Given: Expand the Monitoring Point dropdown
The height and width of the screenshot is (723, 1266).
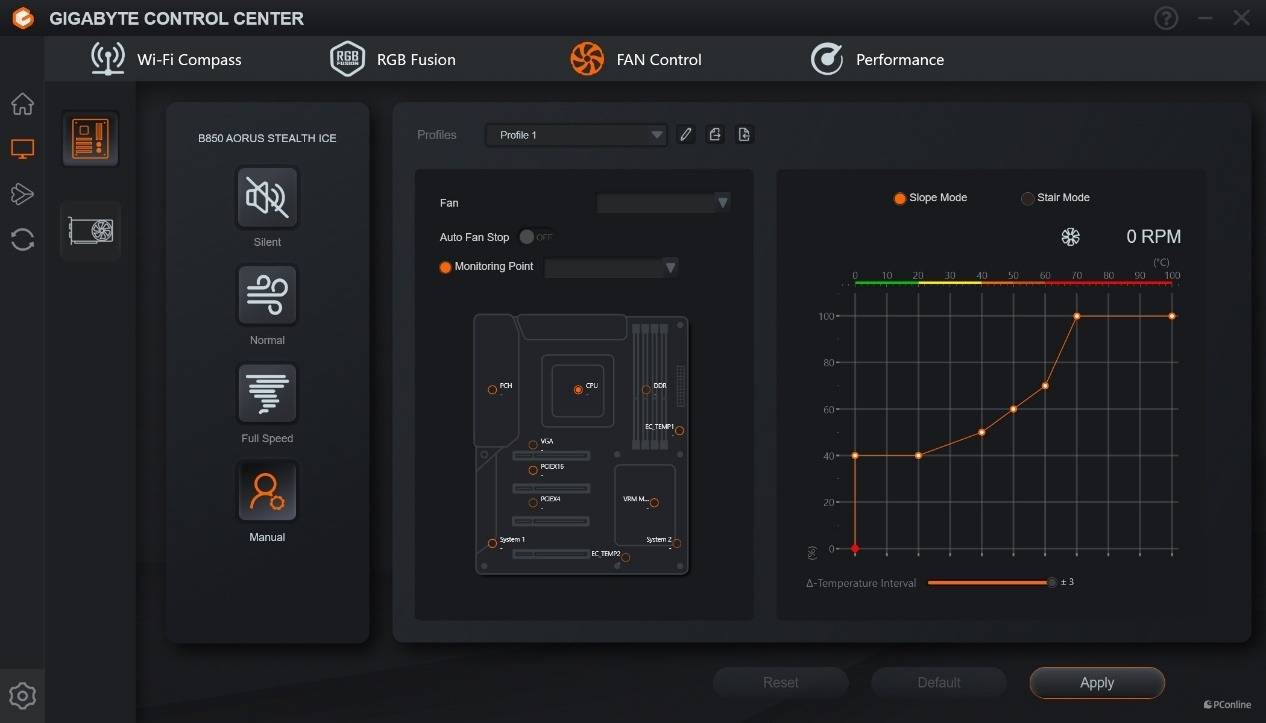Looking at the screenshot, I should (611, 267).
